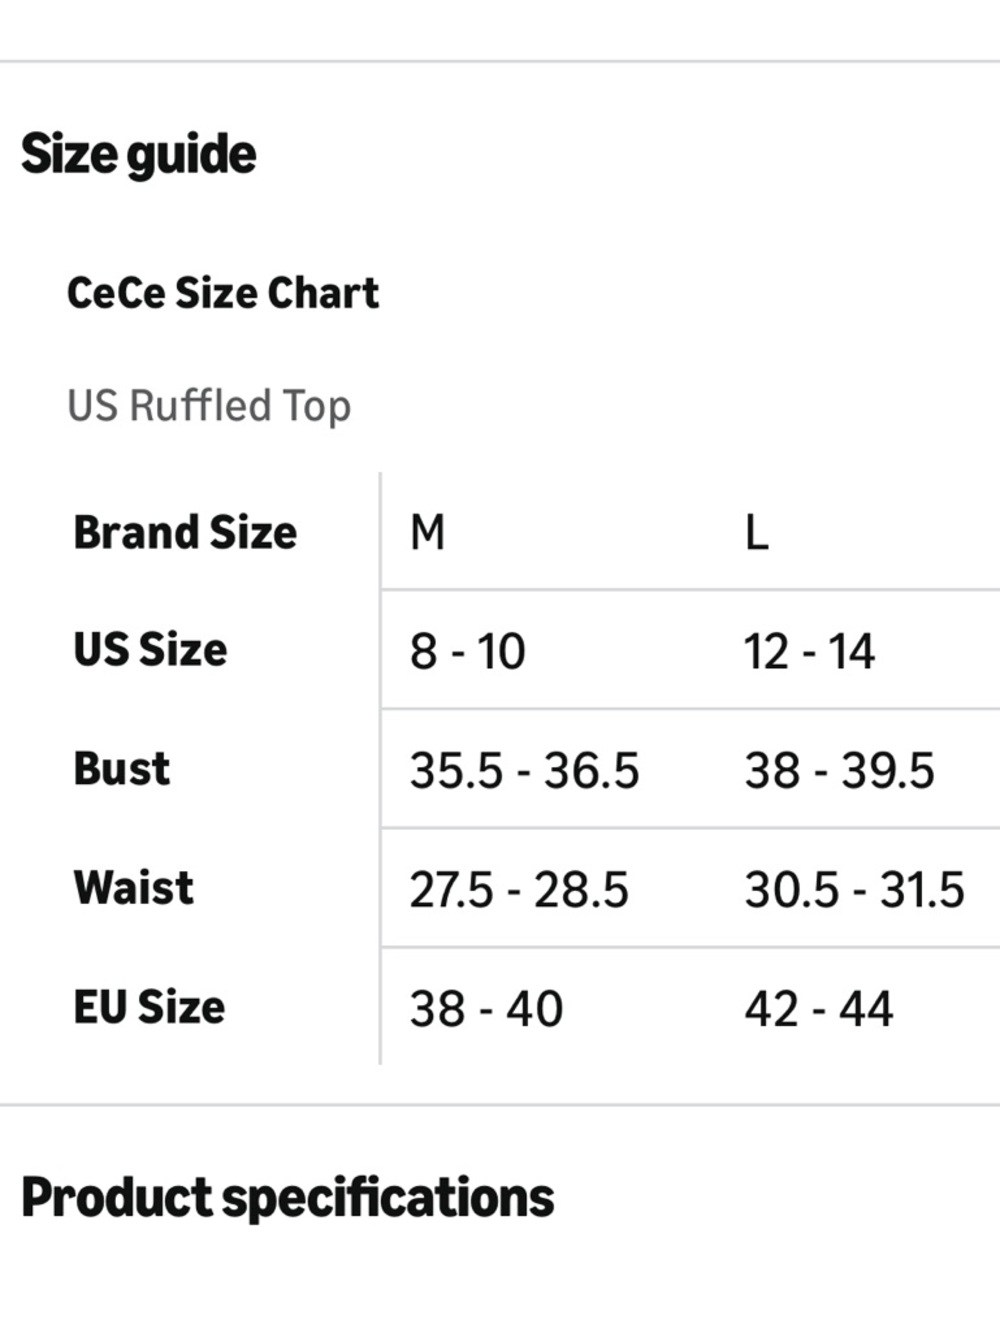Viewport: 1000px width, 1333px height.
Task: Click the 8 - 10 US size cell
Action: (x=467, y=652)
